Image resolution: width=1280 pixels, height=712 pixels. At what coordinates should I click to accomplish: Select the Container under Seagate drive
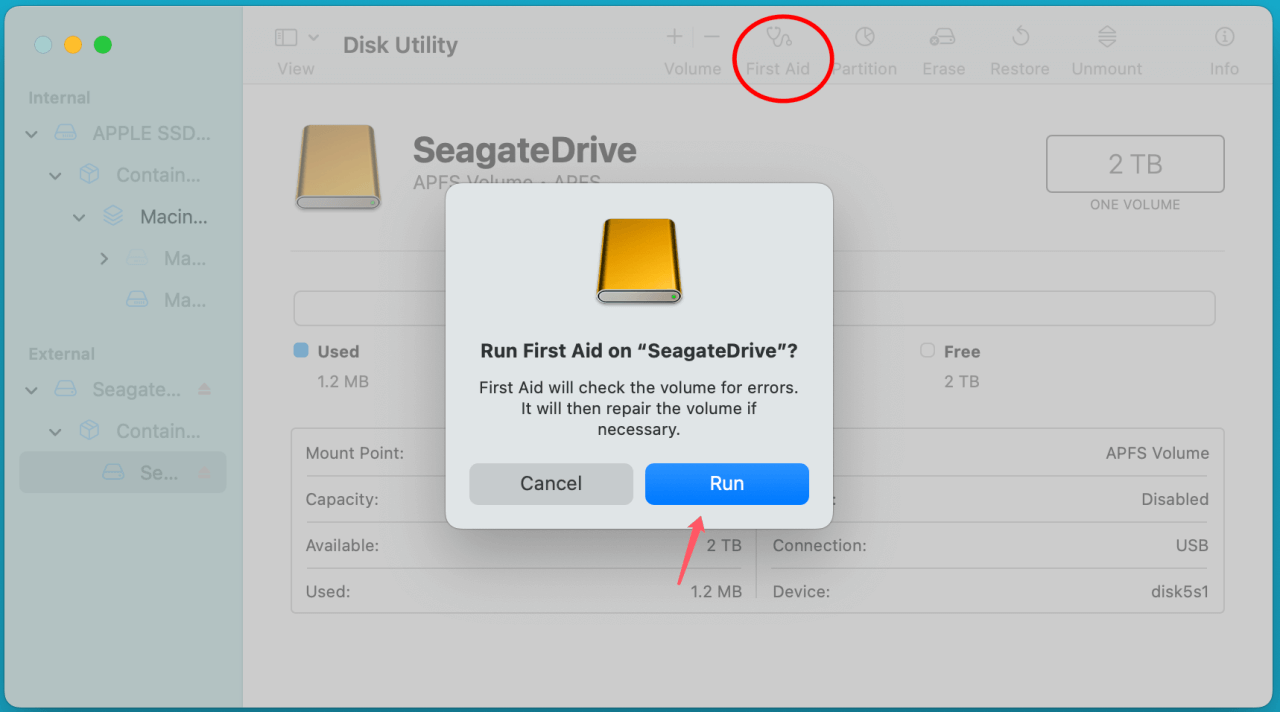pos(160,431)
